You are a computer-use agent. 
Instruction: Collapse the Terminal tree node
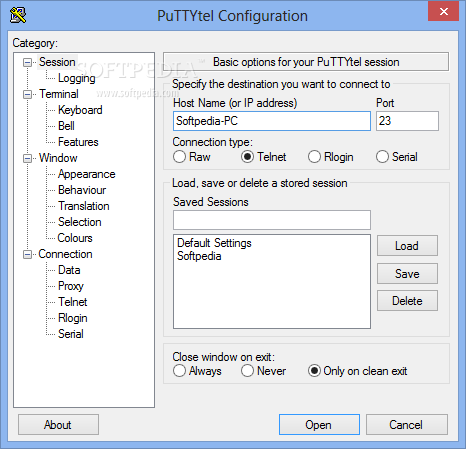27,94
